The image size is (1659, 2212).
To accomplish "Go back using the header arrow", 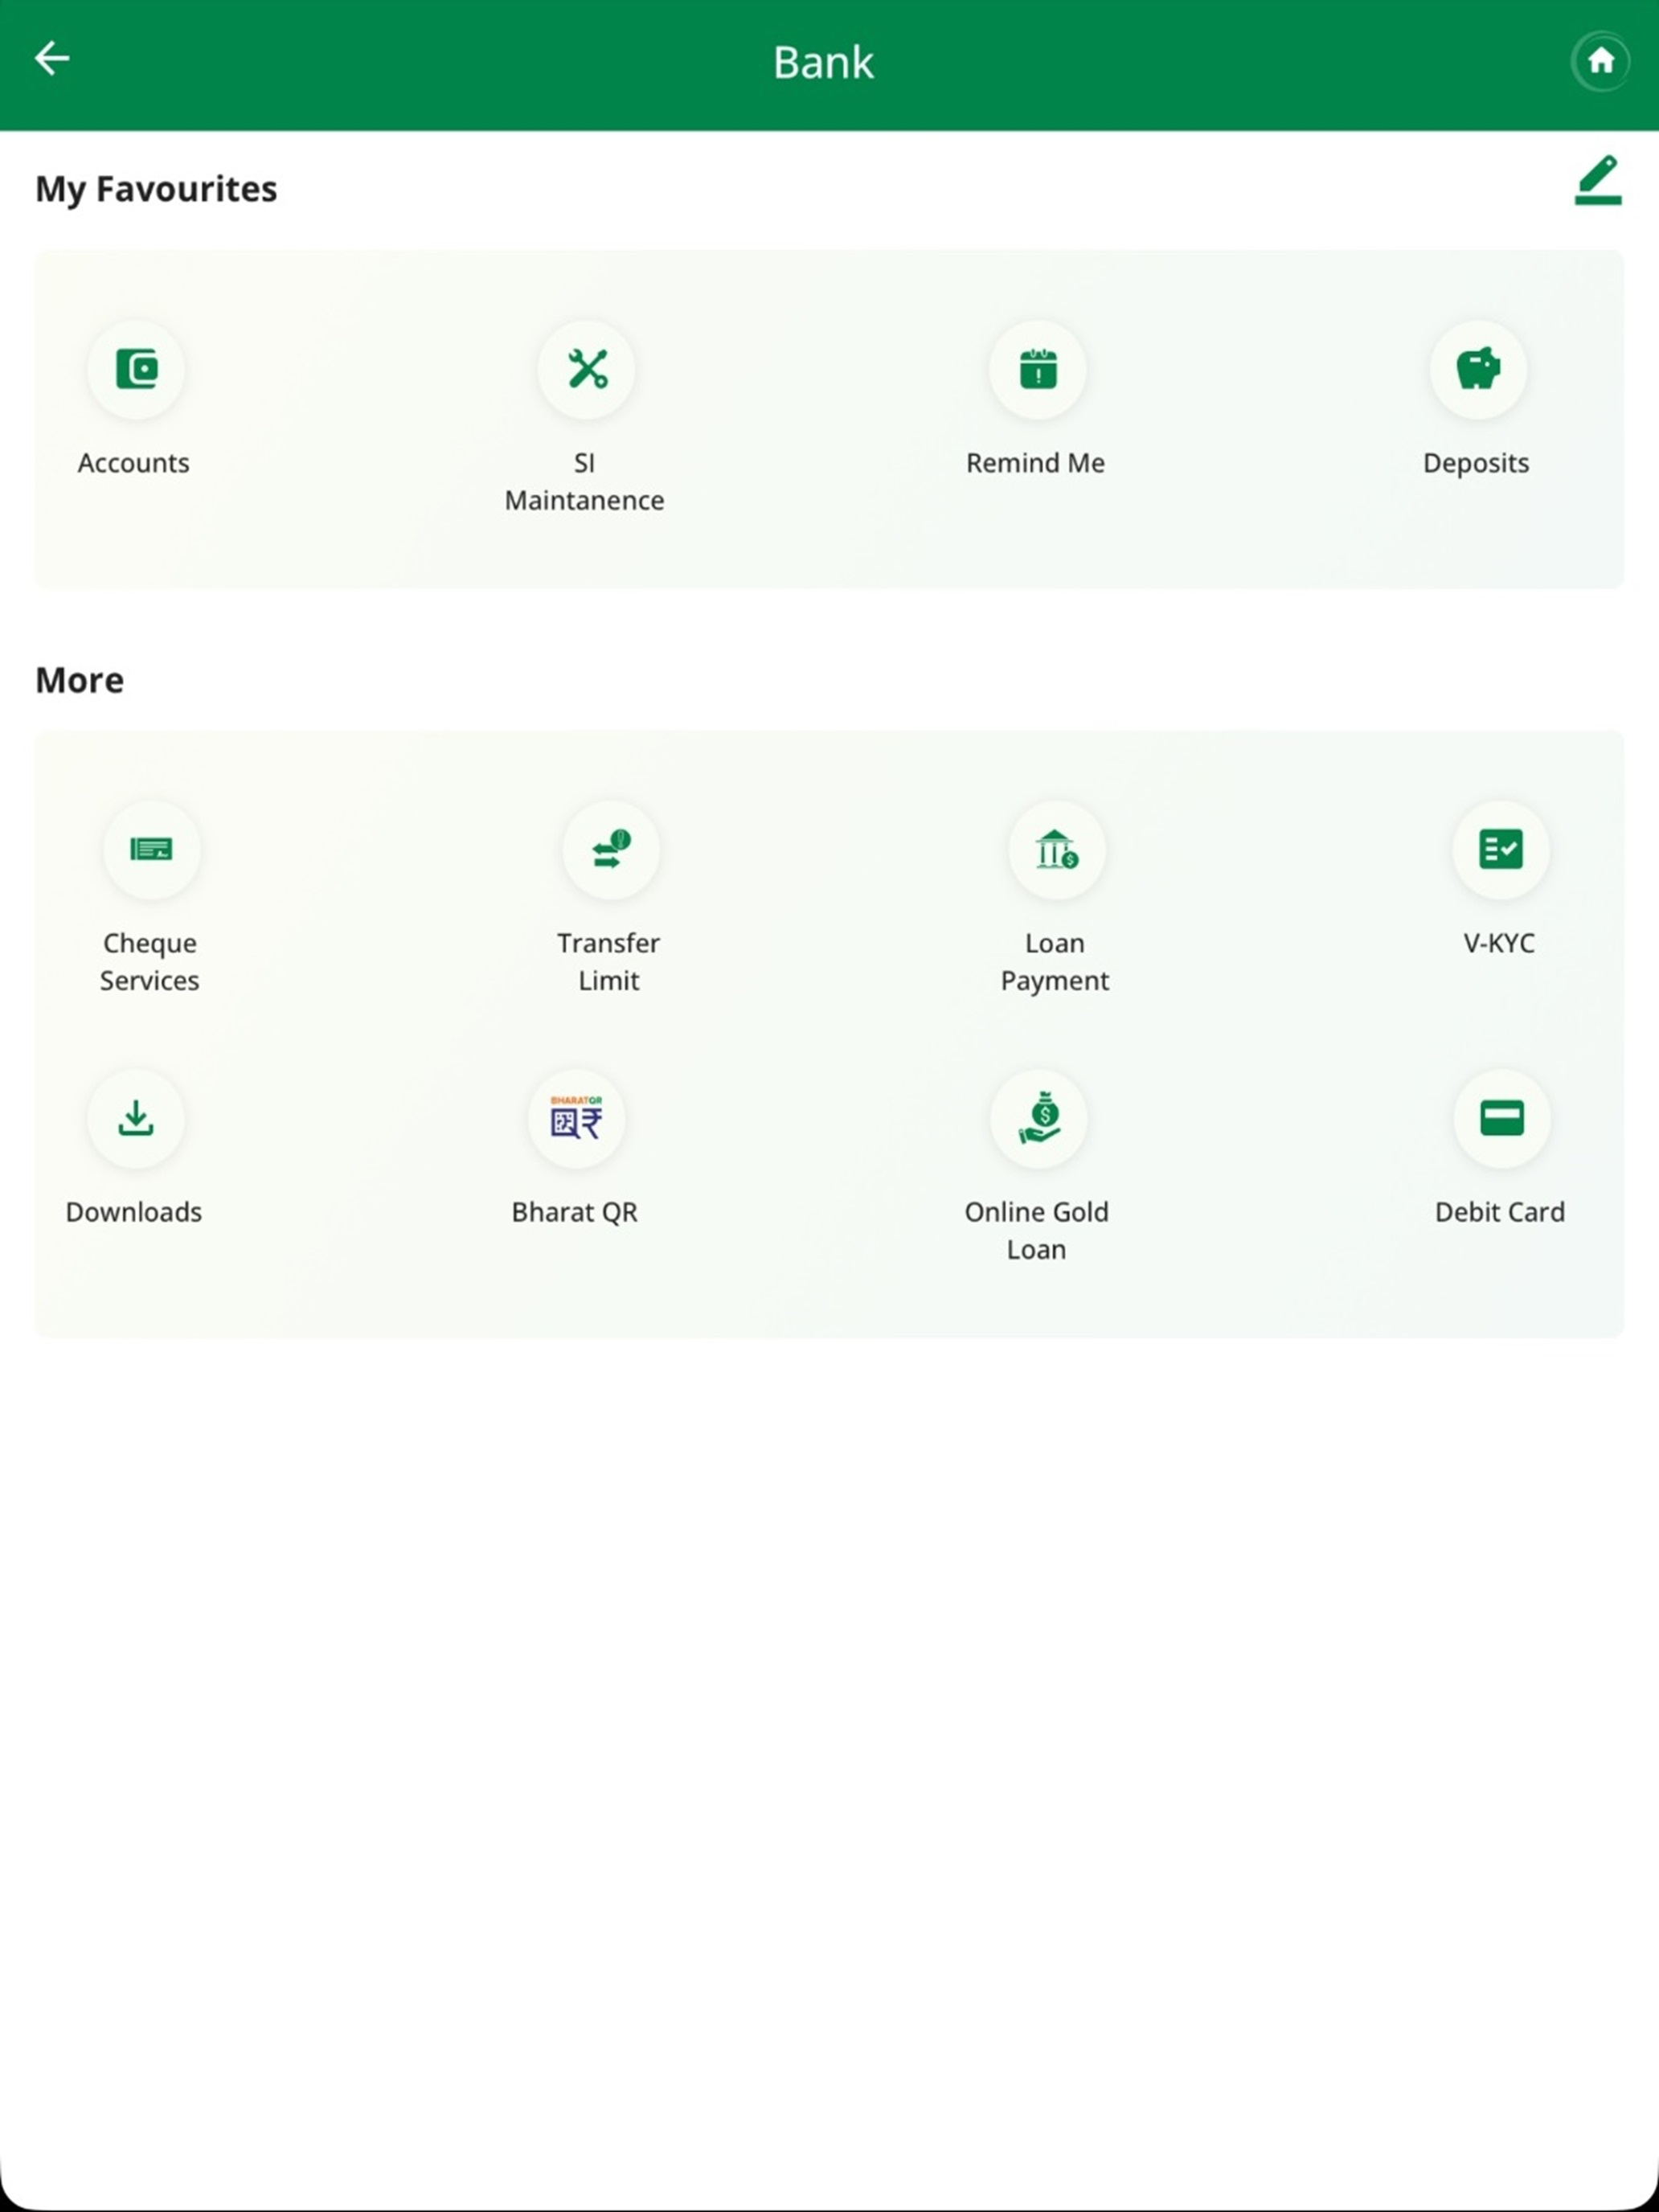I will [x=52, y=58].
